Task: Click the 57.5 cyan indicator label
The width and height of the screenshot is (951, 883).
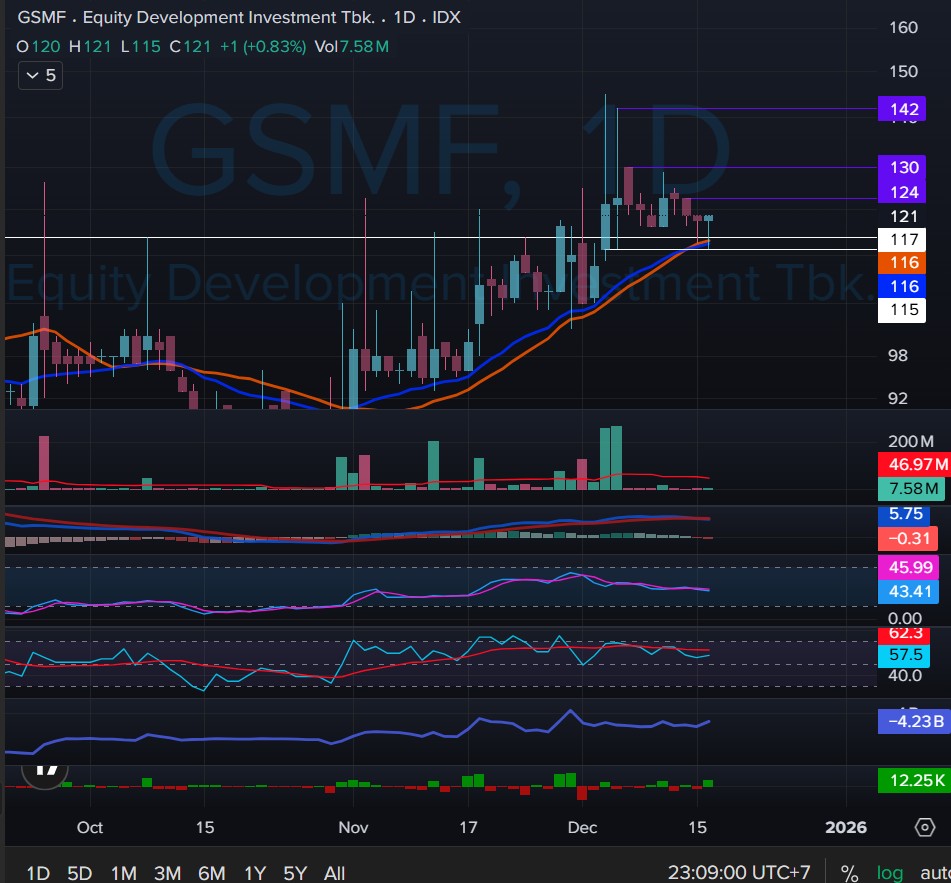Action: point(904,655)
